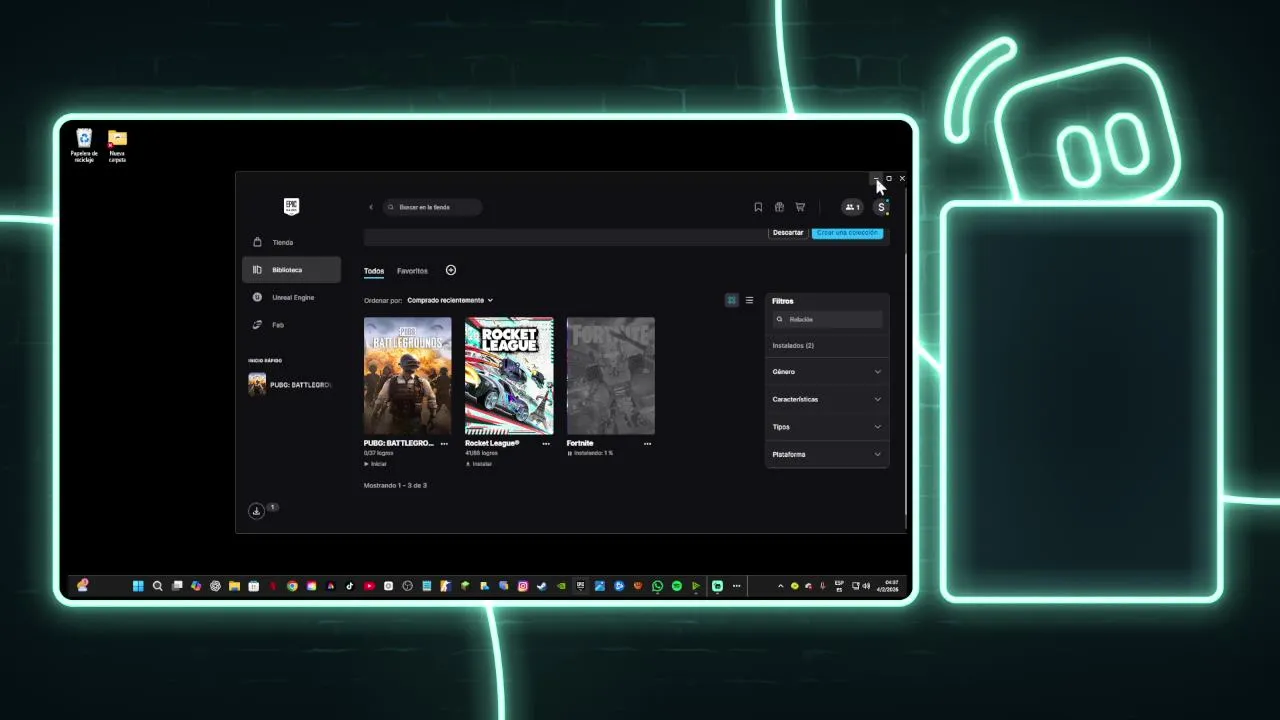Show hidden system tray icons
Screen dimensions: 1280x720
tap(780, 586)
